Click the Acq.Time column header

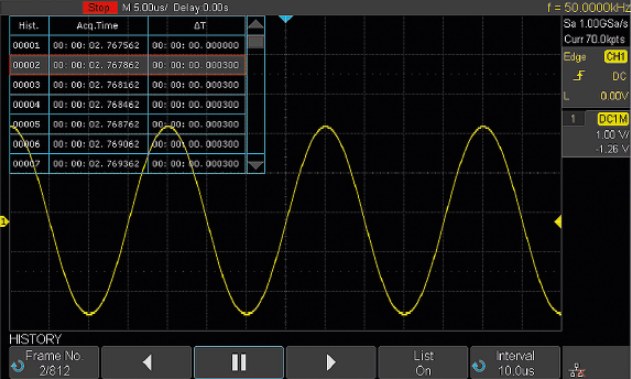(x=98, y=26)
